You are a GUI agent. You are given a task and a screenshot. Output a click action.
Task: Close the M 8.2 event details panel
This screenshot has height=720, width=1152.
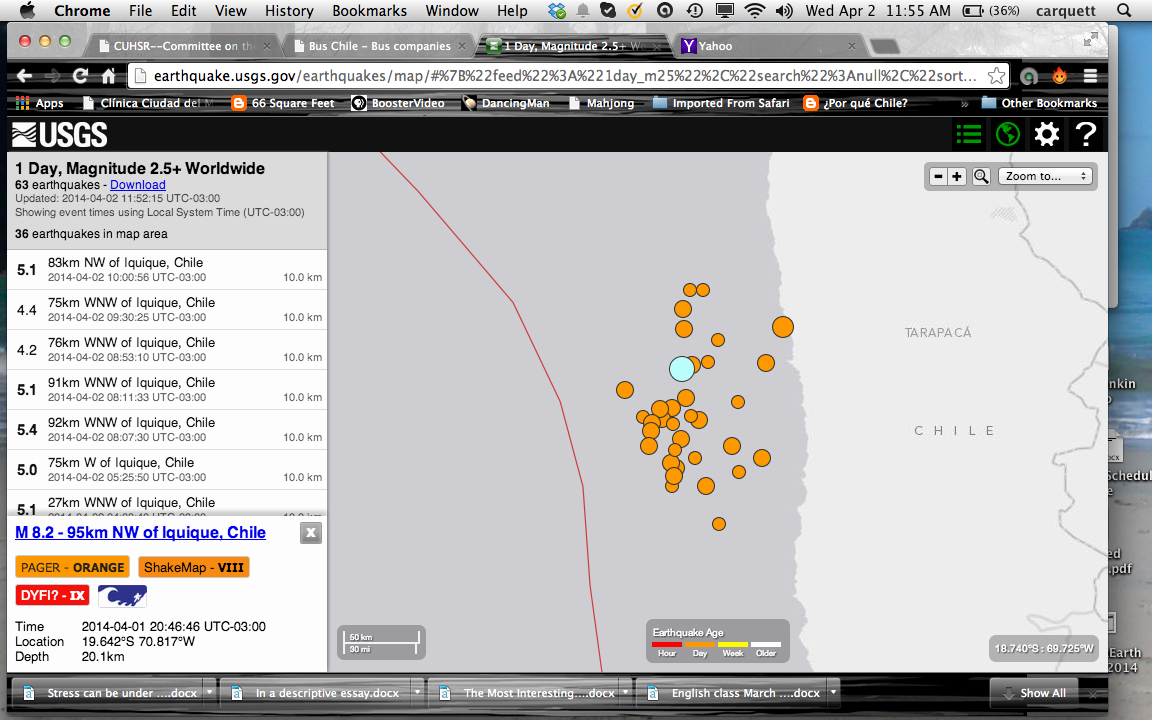click(x=311, y=533)
